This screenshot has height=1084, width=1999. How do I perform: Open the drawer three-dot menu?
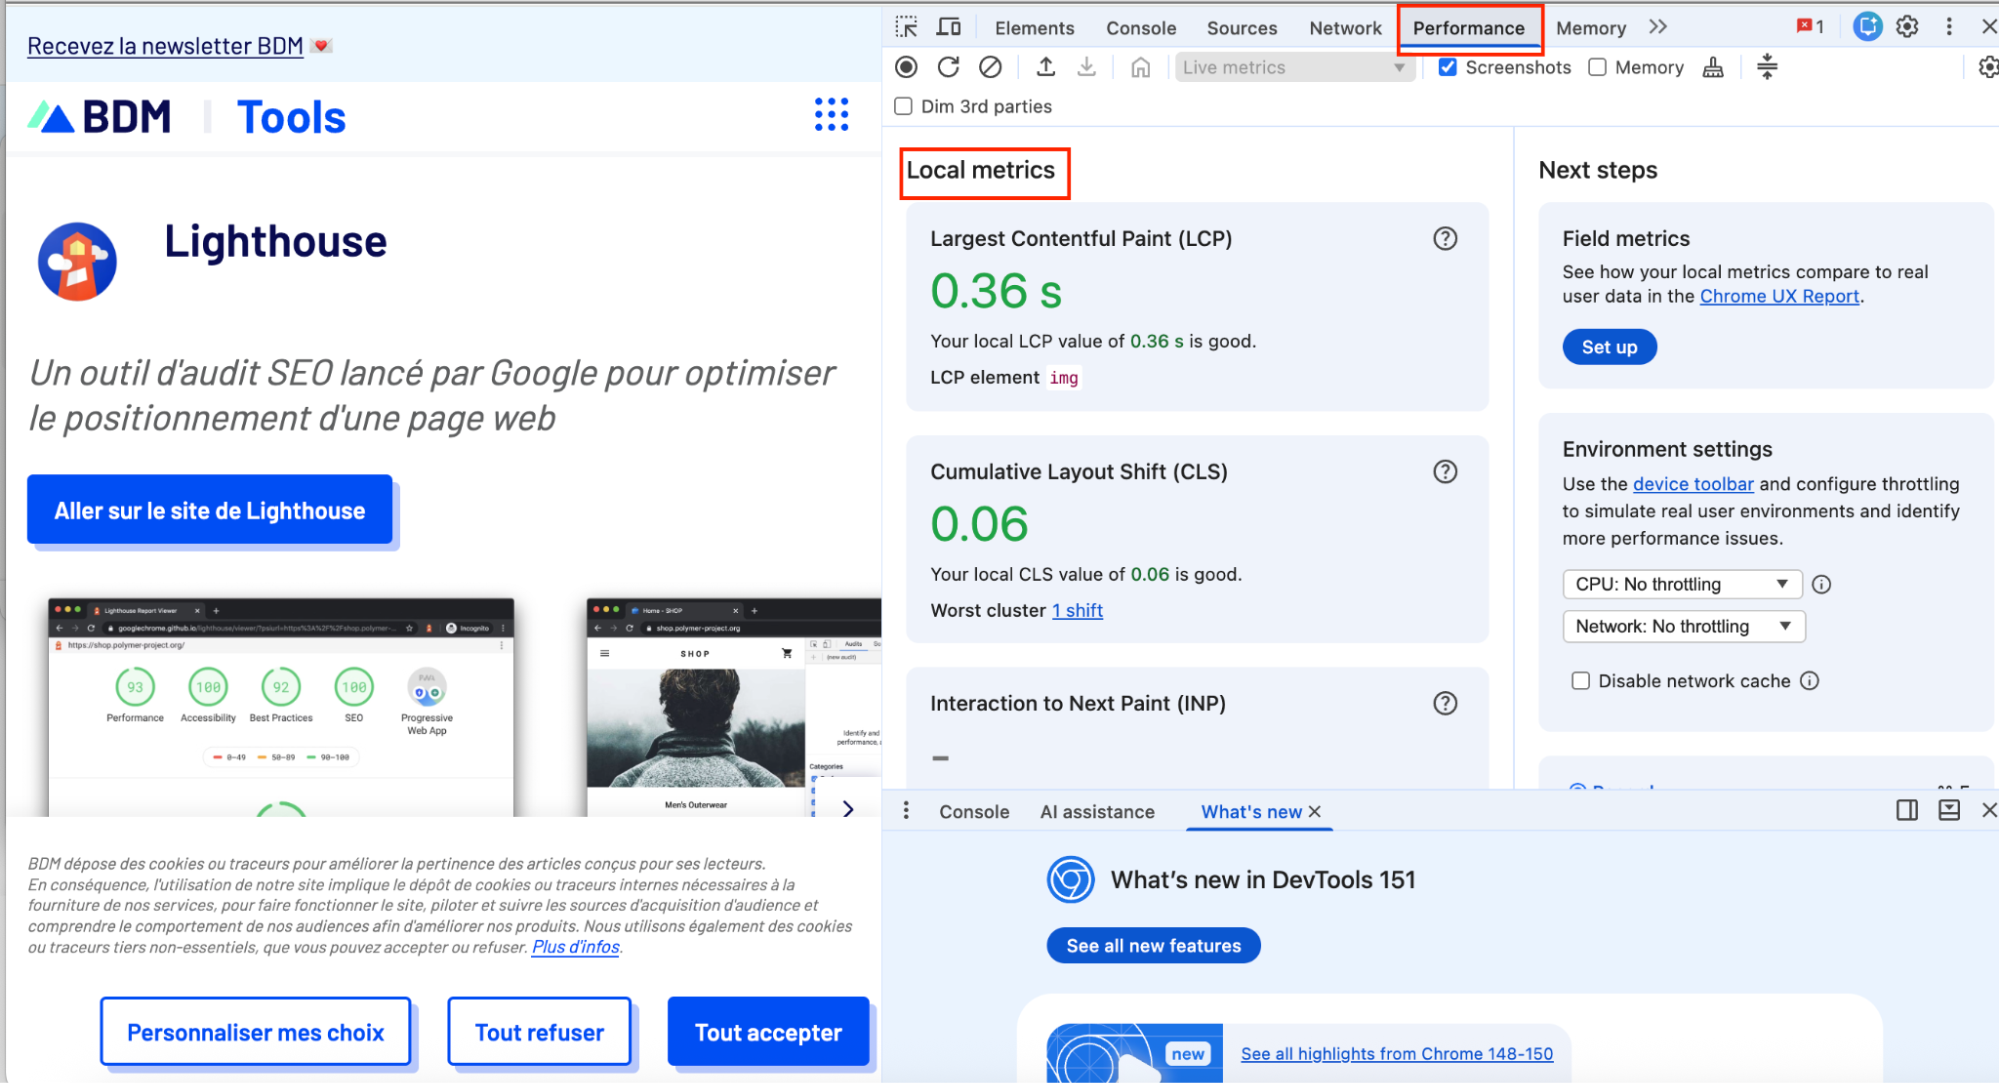click(x=906, y=811)
